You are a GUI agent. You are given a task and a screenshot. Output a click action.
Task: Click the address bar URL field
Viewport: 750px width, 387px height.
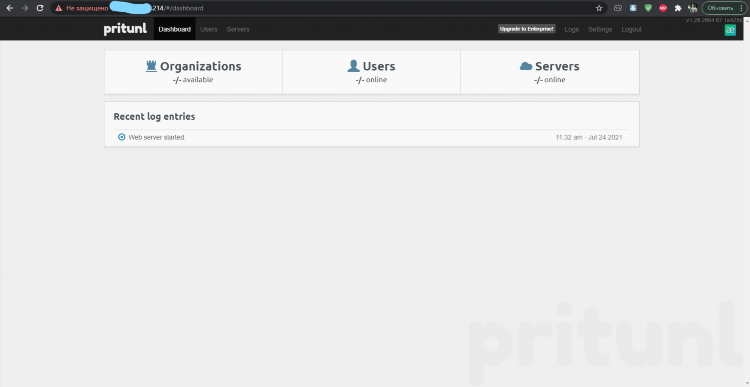point(328,8)
